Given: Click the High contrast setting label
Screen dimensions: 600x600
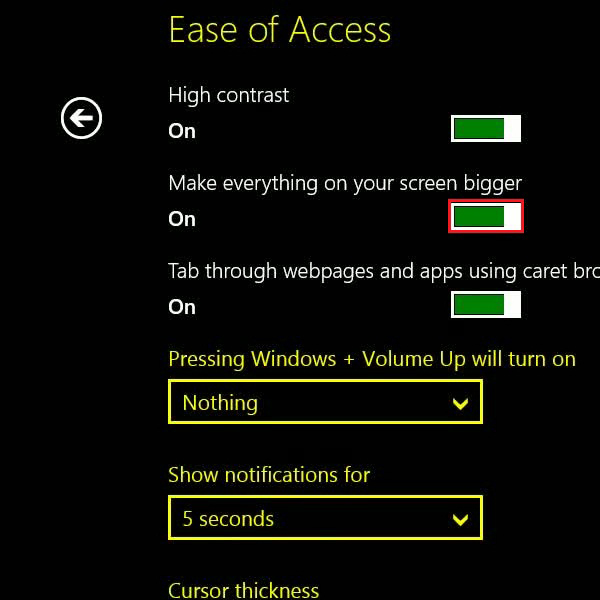Looking at the screenshot, I should [x=228, y=95].
